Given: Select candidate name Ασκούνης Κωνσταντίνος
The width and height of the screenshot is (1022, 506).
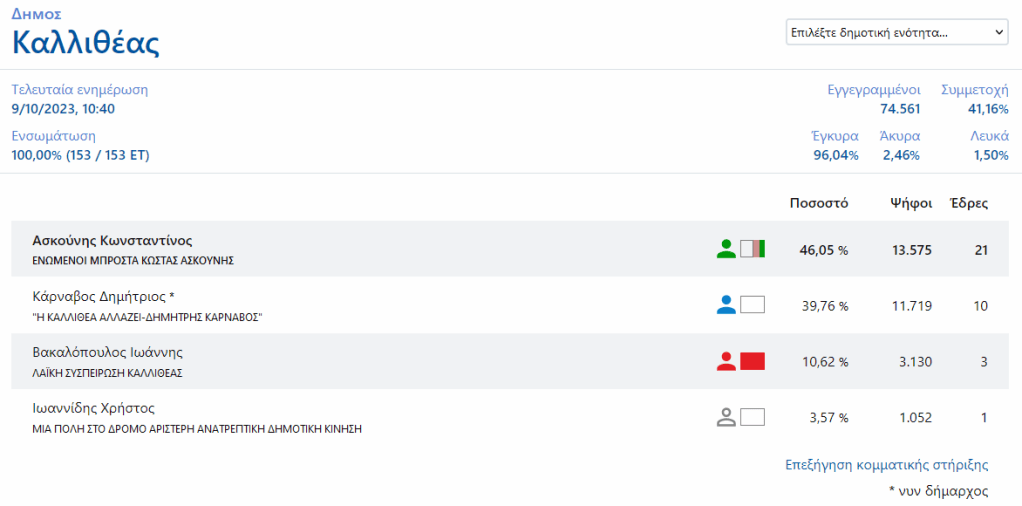Looking at the screenshot, I should (112, 240).
